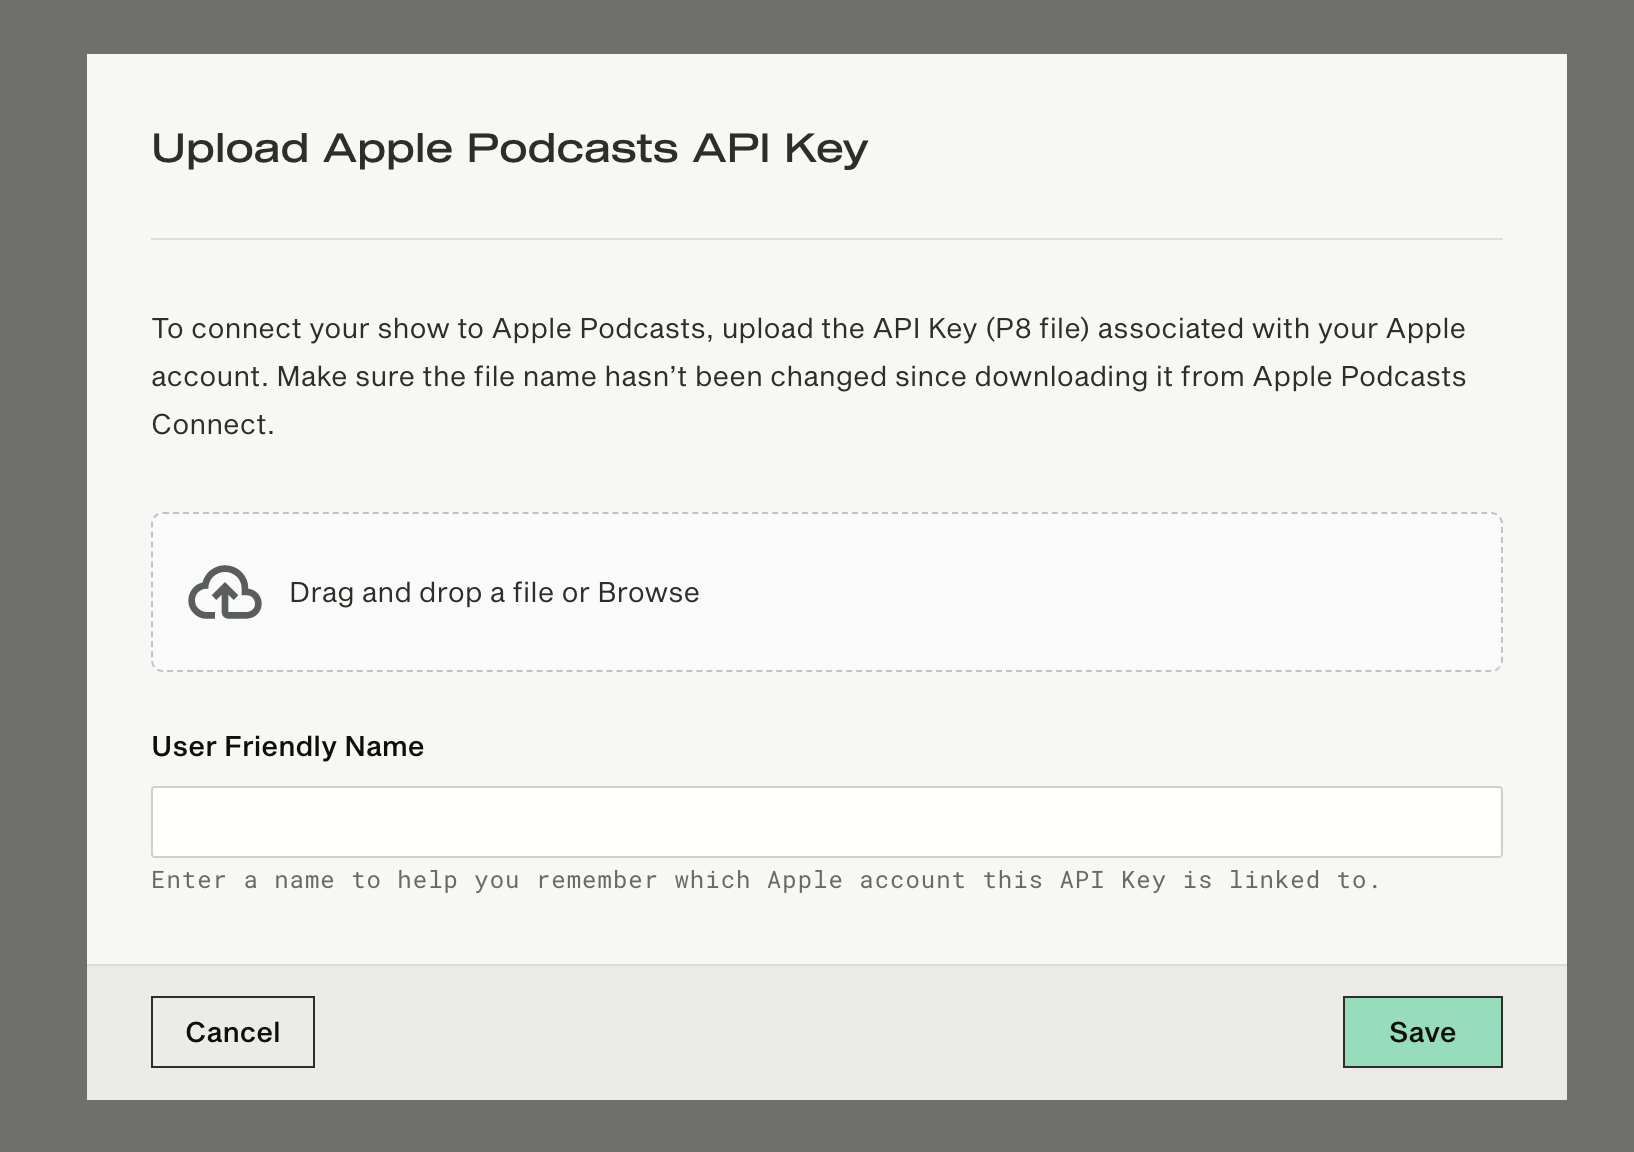Click the paragraph beginning "To connect your show"
The image size is (1634, 1152).
coord(809,376)
